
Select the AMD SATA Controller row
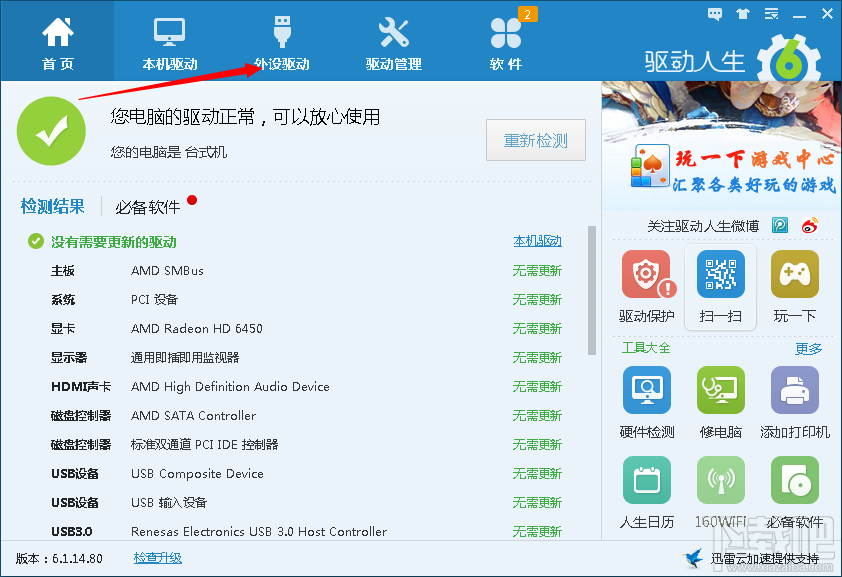[306, 415]
